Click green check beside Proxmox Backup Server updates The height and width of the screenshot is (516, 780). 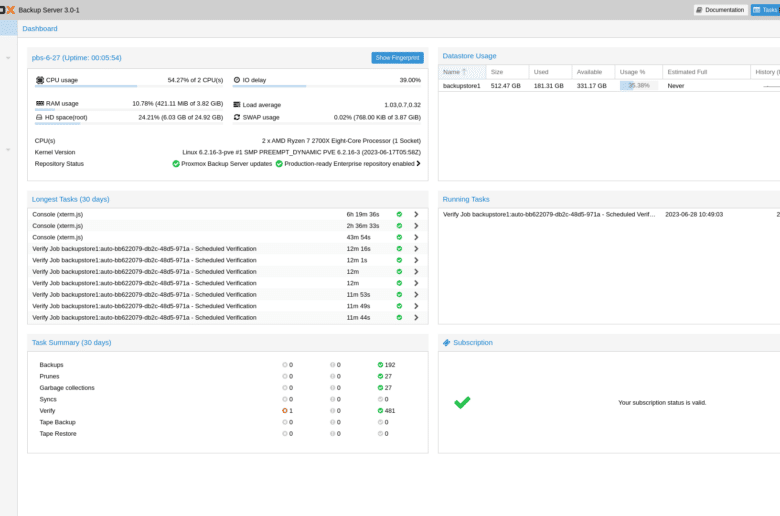point(176,164)
